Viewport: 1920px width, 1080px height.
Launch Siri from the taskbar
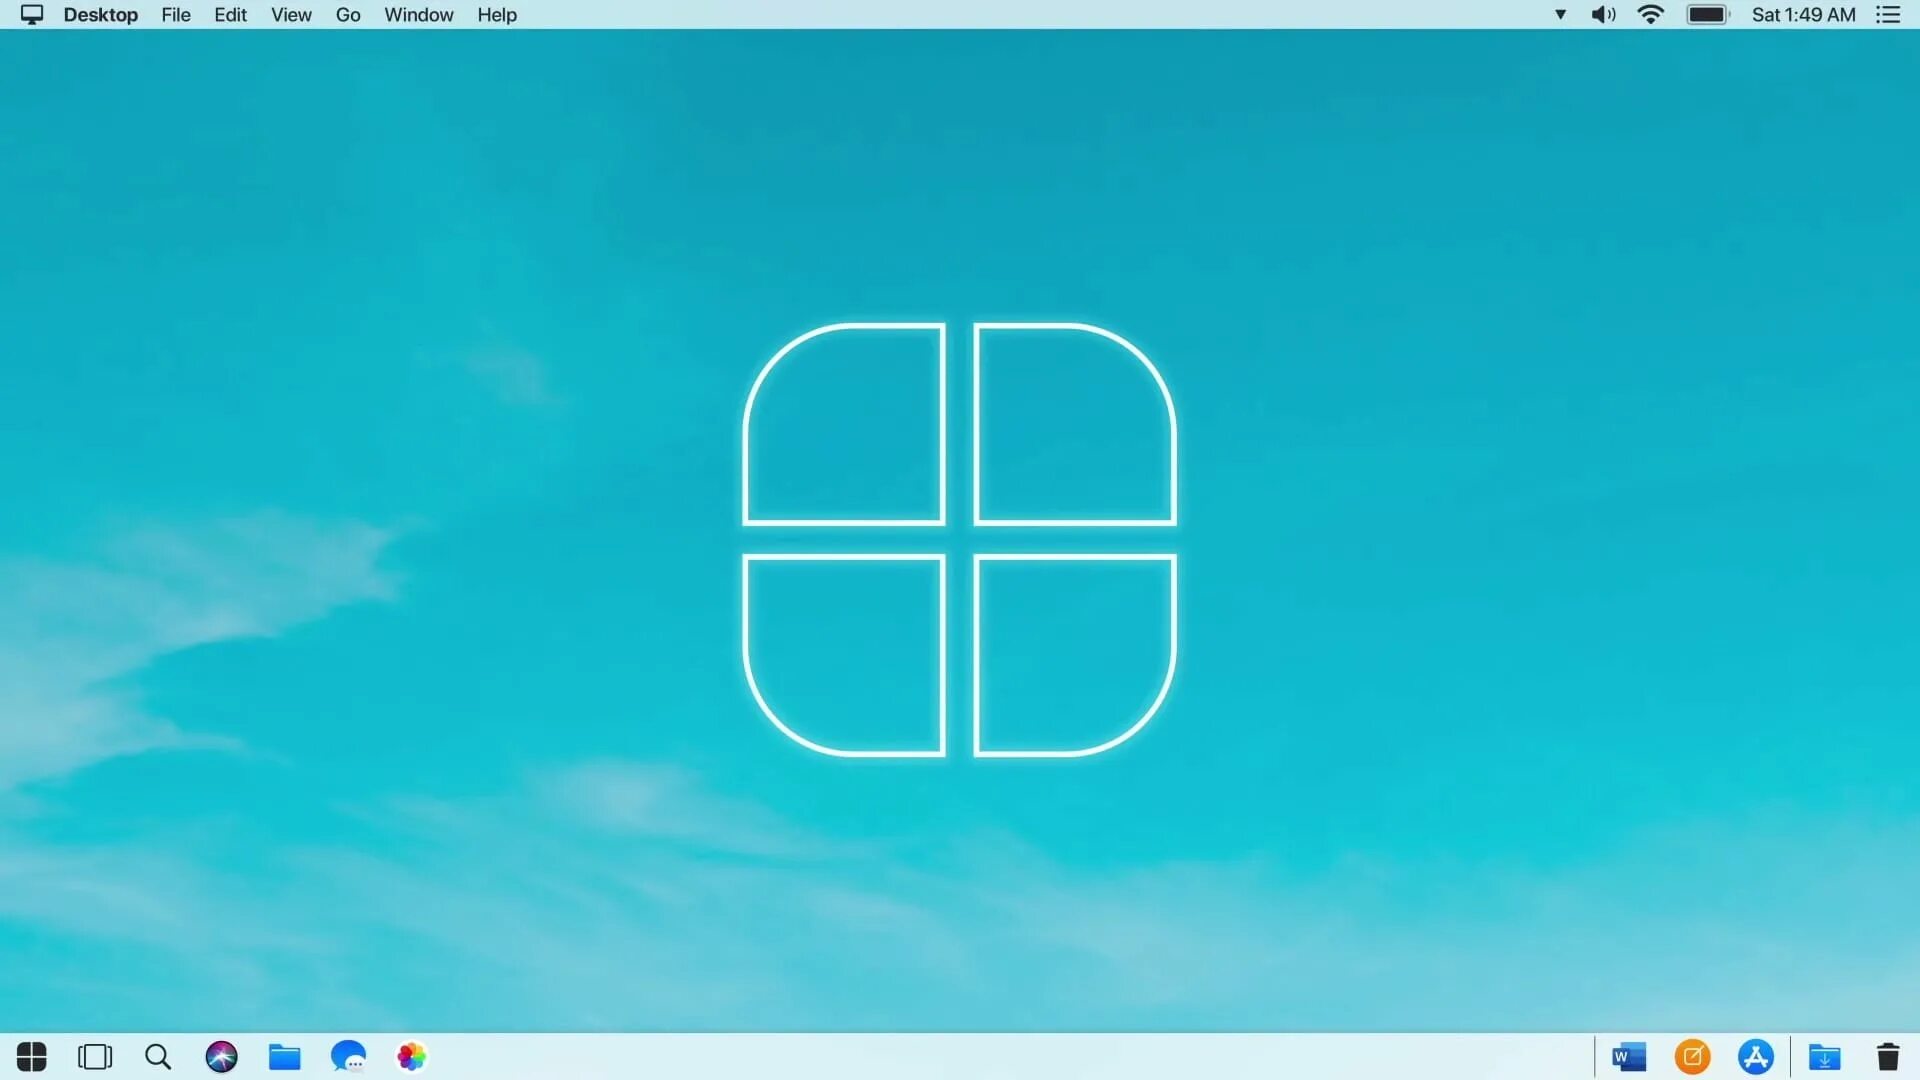pos(221,1057)
